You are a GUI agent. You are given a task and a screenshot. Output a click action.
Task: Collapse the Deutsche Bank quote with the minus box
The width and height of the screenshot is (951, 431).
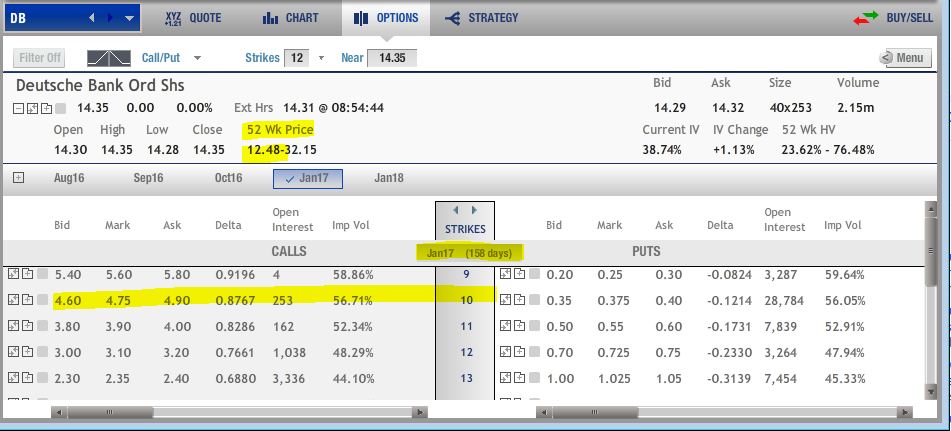click(18, 109)
